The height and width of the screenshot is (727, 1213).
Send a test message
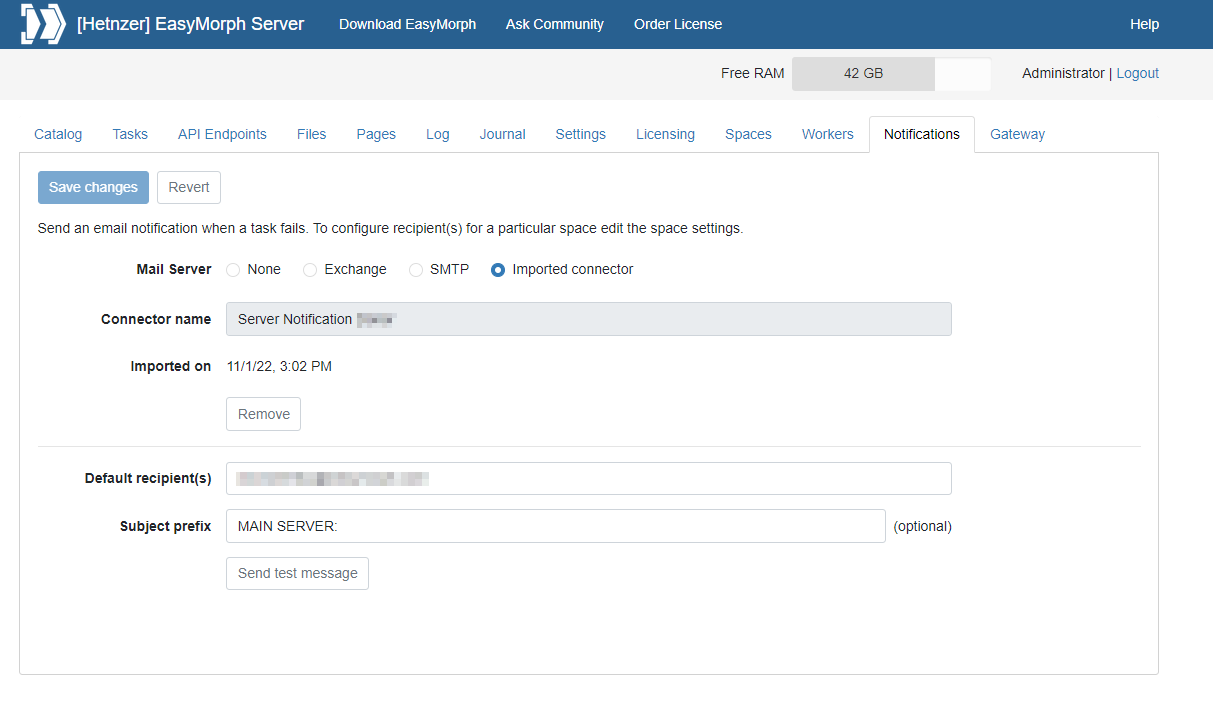point(297,573)
